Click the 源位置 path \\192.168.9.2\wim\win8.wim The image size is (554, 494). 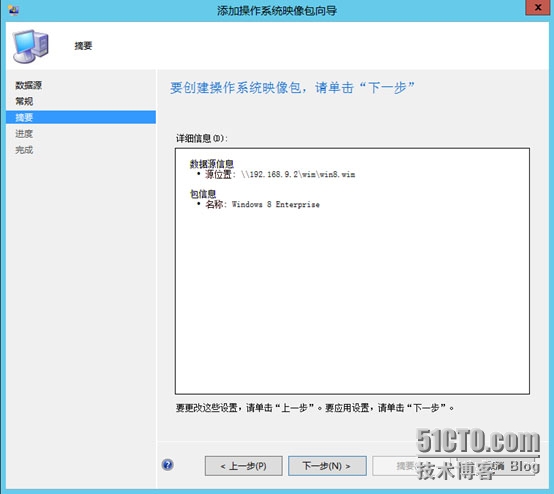tap(298, 174)
